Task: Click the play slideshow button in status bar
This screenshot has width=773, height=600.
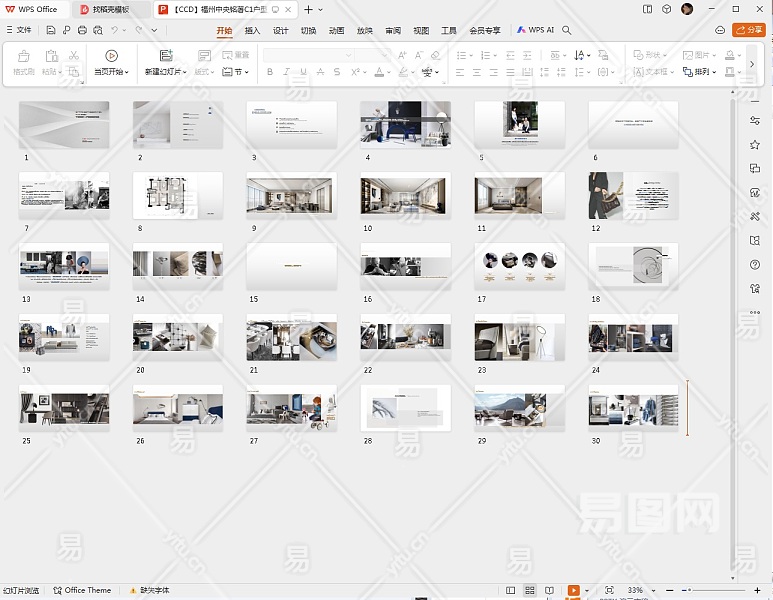Action: (573, 591)
